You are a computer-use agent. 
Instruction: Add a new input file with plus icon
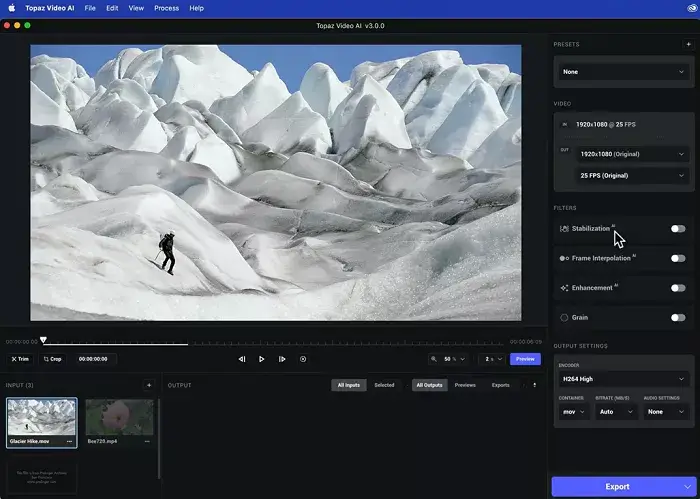[149, 385]
